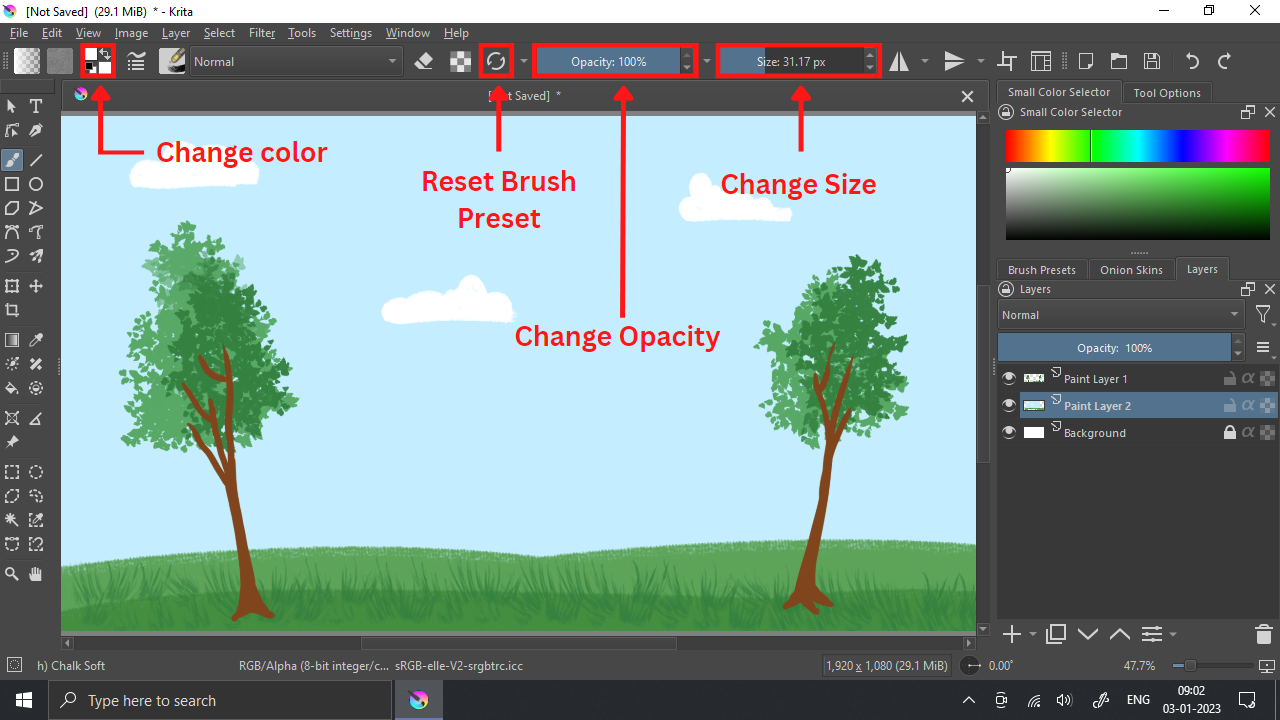
Task: Activate the Multibrush tool
Action: coord(36,256)
